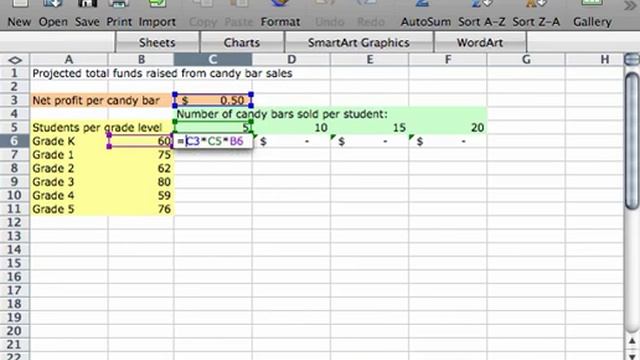Select row 1 header

click(15, 73)
